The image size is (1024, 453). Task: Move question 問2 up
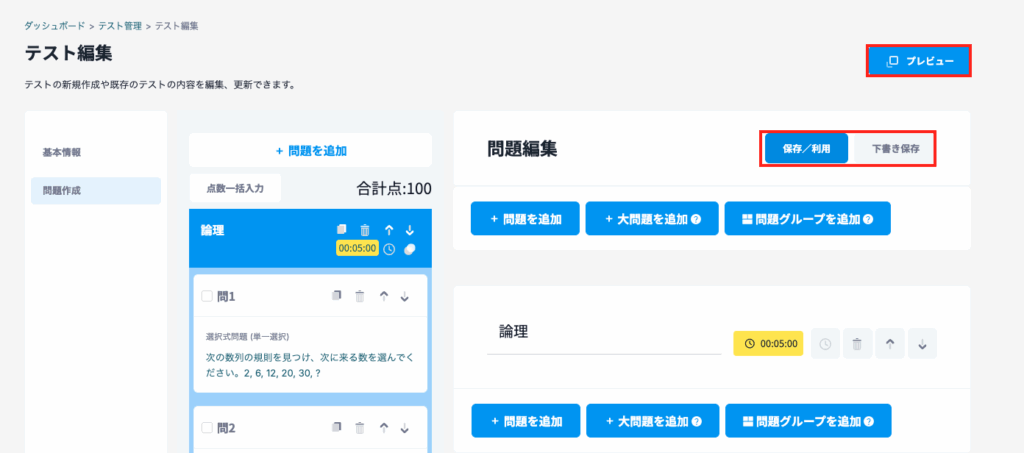coord(384,428)
